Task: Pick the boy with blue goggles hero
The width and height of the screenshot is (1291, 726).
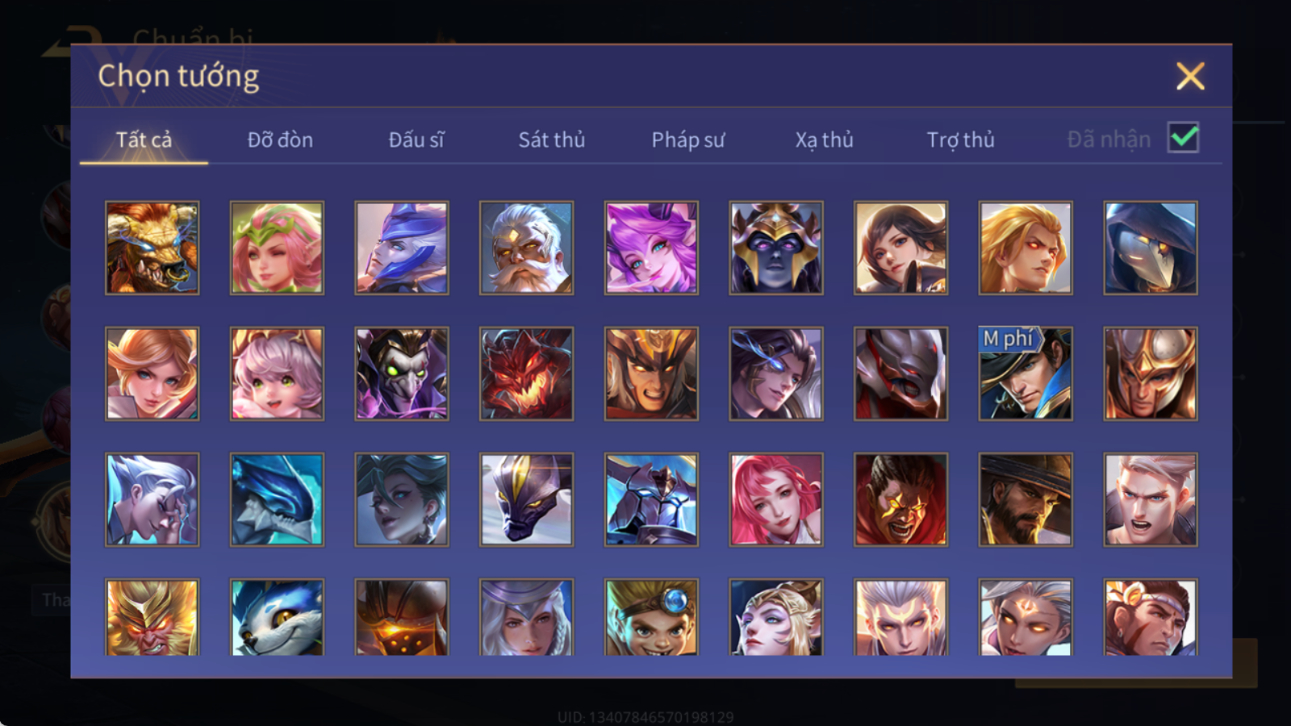Action: tap(651, 617)
